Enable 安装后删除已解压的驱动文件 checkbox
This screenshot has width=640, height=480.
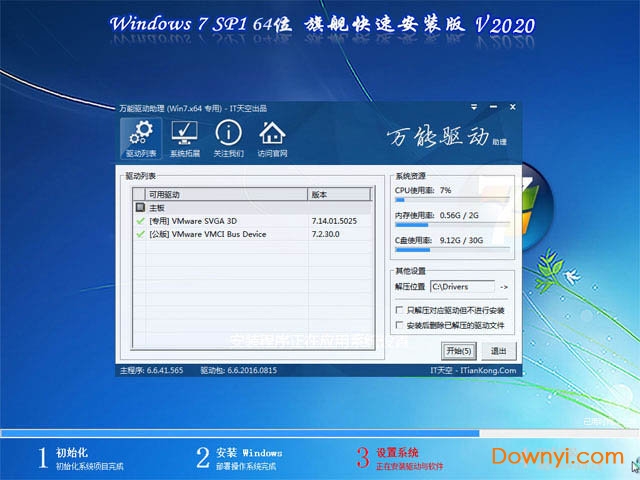(400, 326)
